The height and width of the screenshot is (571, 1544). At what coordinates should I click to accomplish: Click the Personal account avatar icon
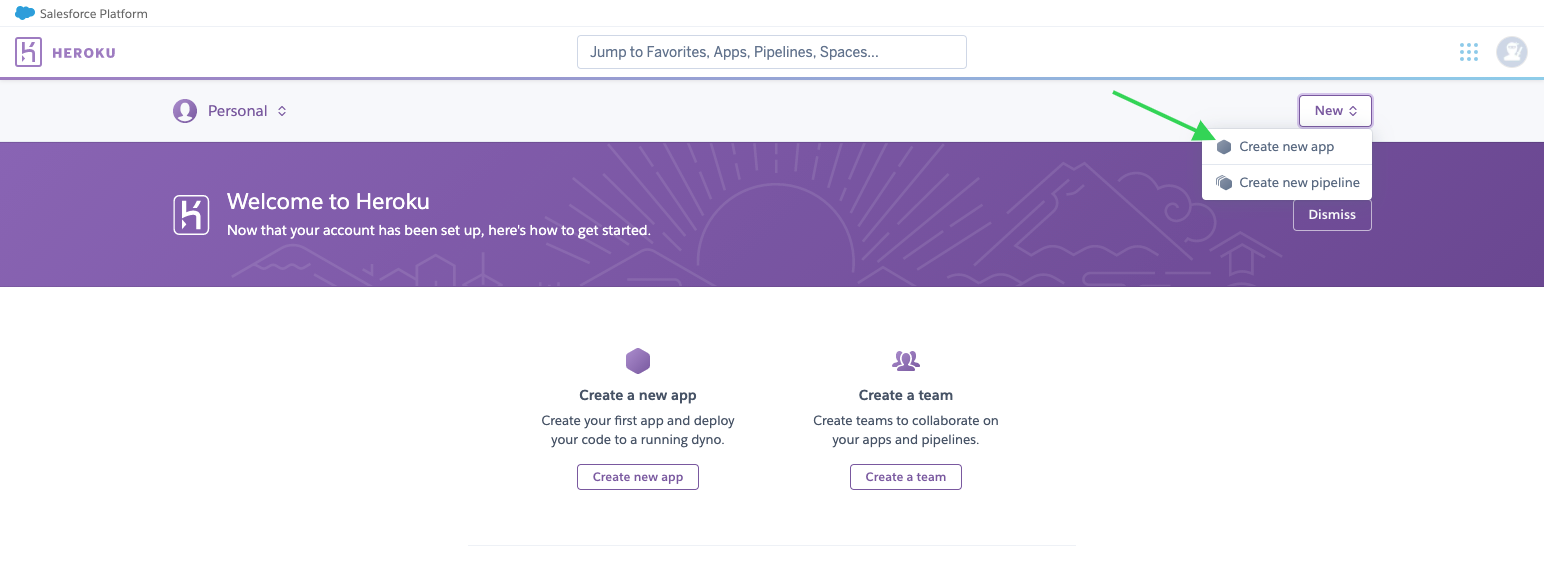pyautogui.click(x=185, y=111)
